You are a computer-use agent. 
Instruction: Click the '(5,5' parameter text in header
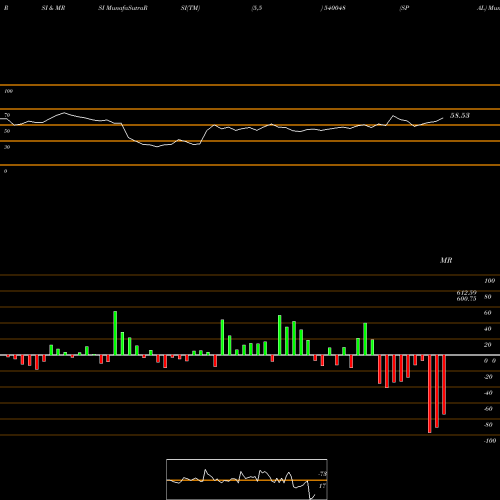(x=257, y=8)
